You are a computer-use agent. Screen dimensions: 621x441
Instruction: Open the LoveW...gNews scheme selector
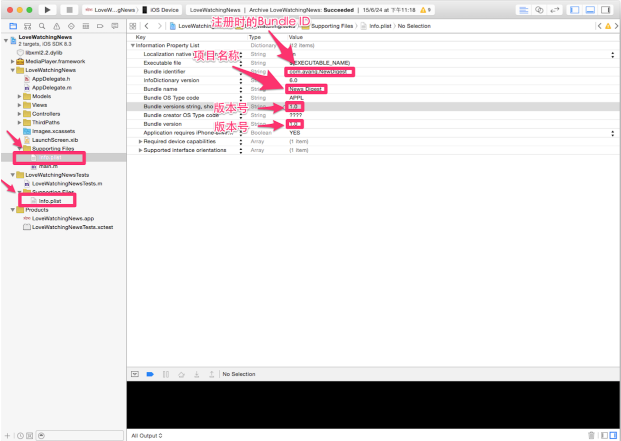click(x=111, y=10)
